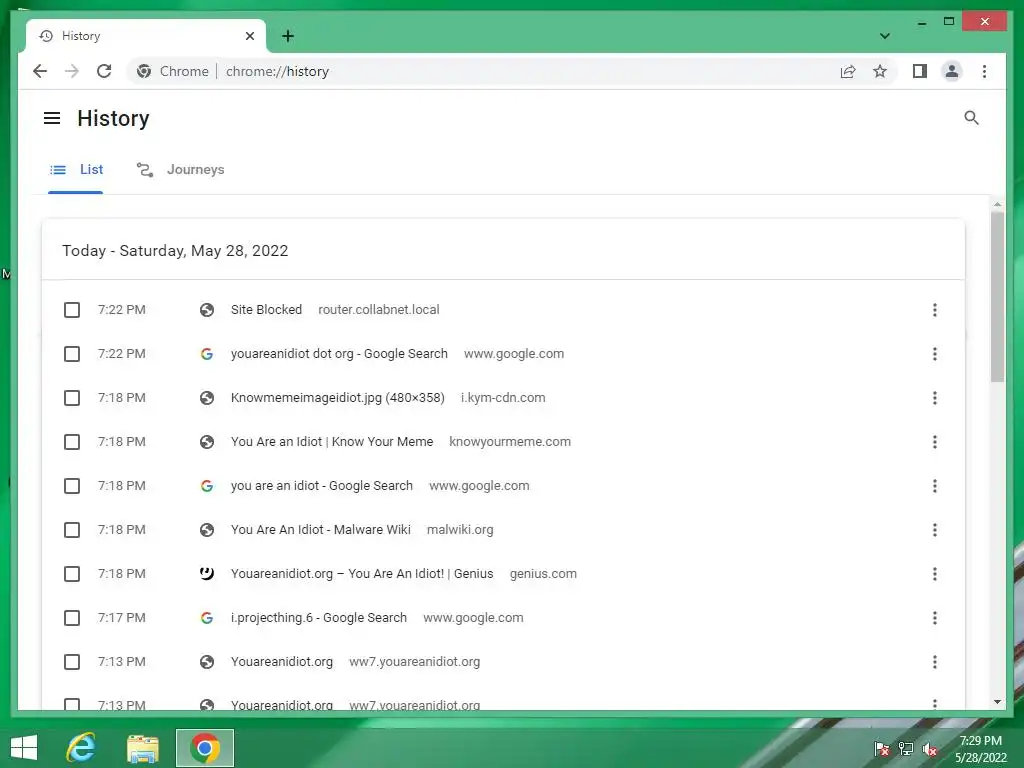Click the Chrome site info icon in address bar
The height and width of the screenshot is (768, 1024).
[x=144, y=71]
